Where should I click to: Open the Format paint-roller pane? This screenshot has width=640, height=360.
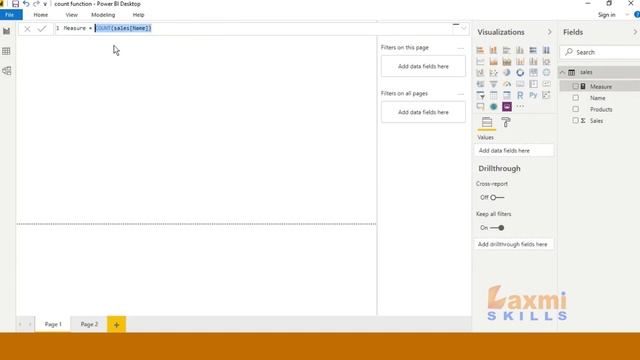click(506, 122)
